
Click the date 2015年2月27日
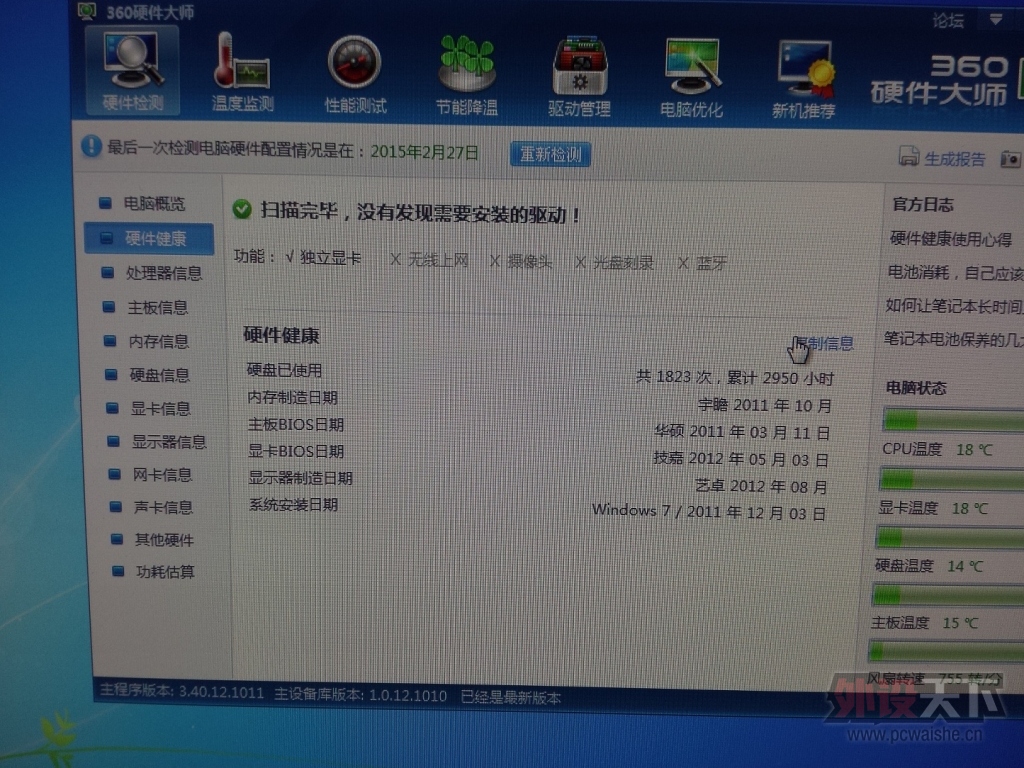(424, 152)
